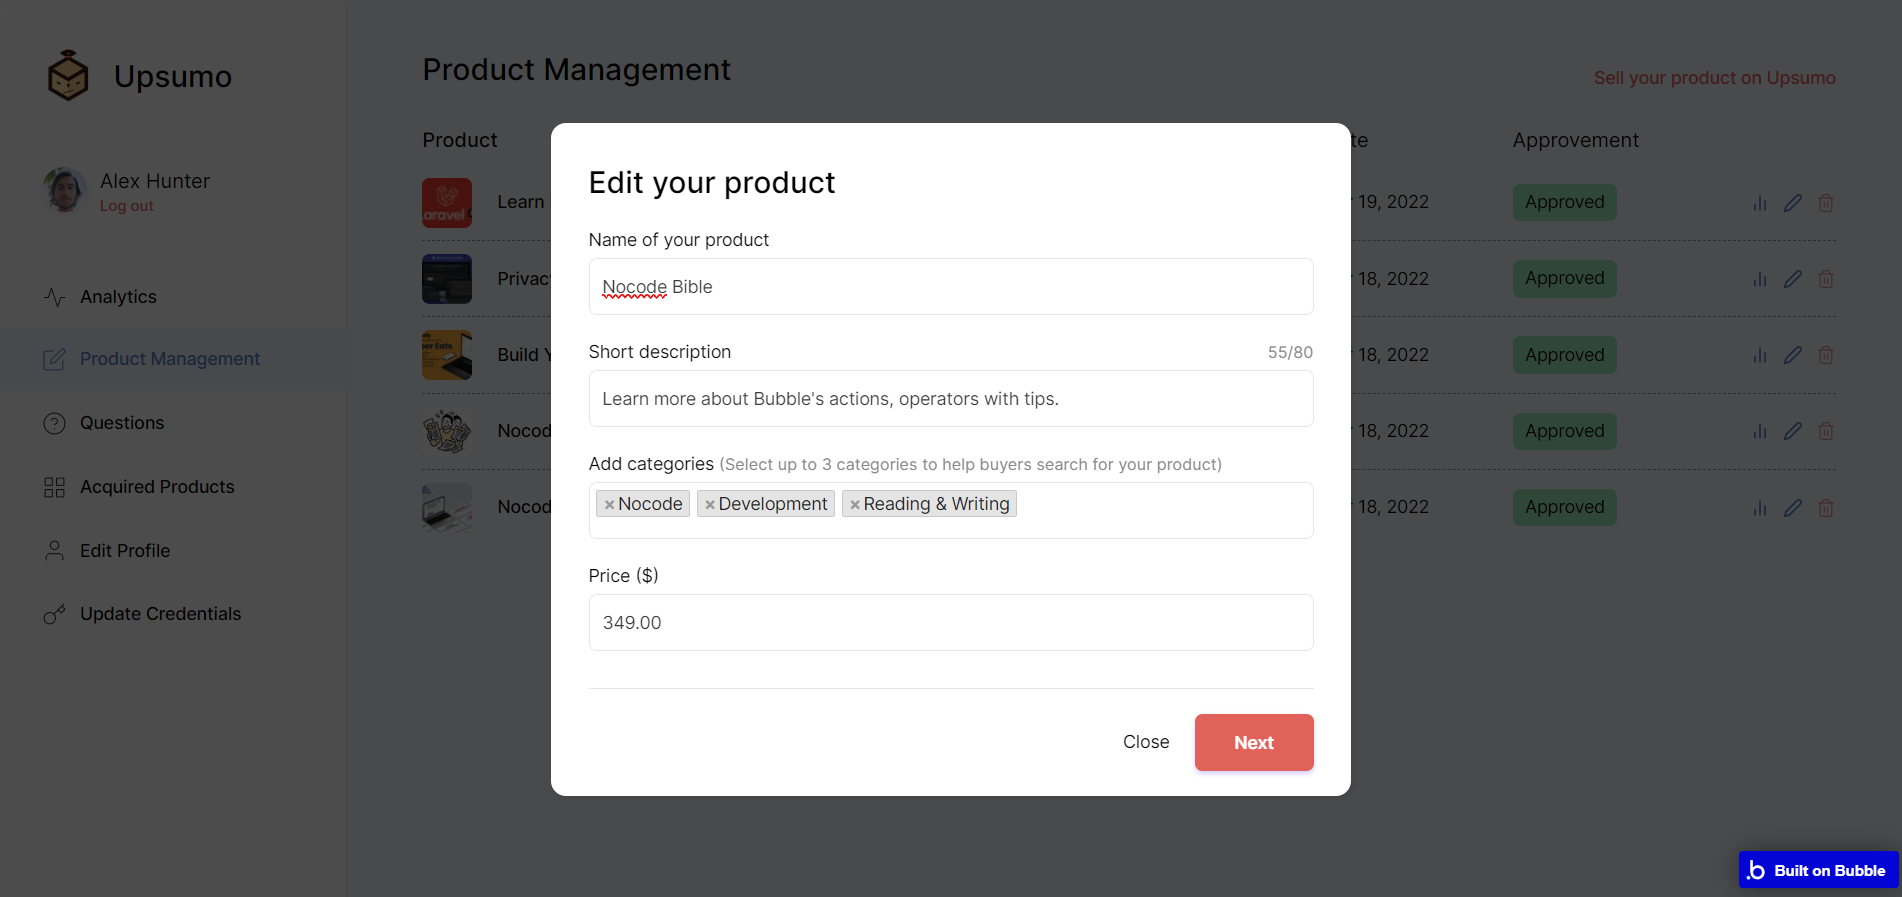Remove the Reading & Writing category tag
This screenshot has width=1902, height=897.
pos(855,505)
